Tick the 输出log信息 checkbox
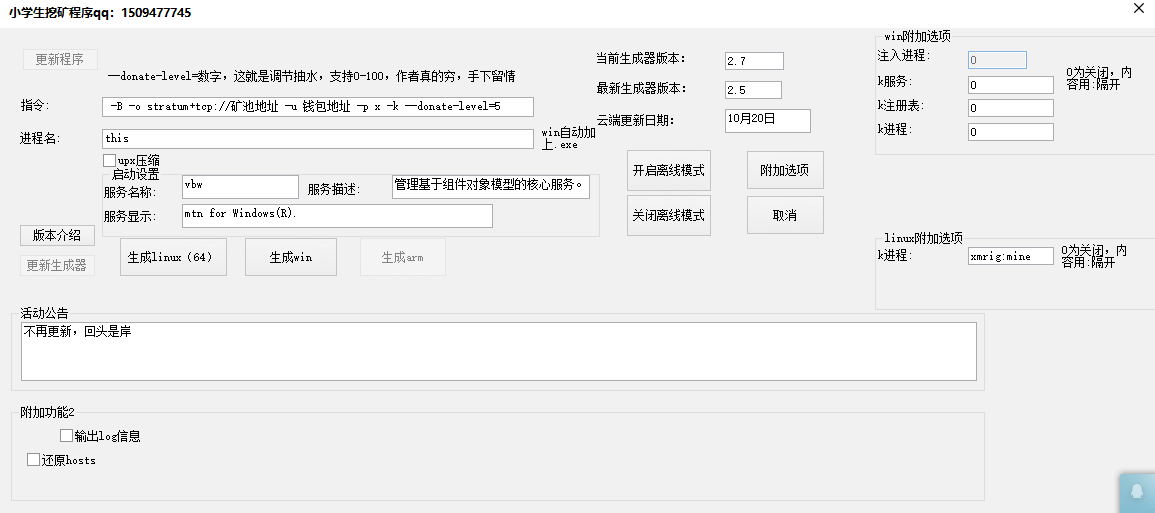The image size is (1155, 513). [x=67, y=436]
